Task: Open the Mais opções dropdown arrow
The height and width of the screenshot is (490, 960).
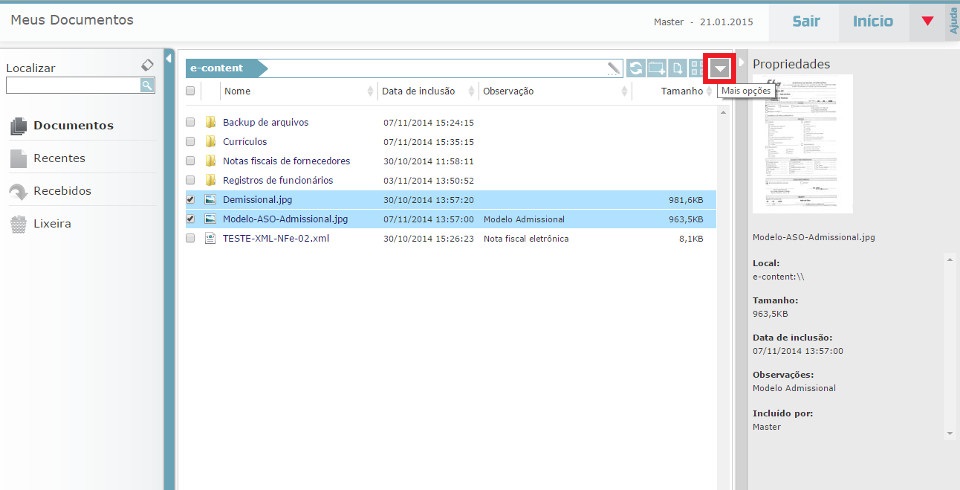Action: click(720, 68)
